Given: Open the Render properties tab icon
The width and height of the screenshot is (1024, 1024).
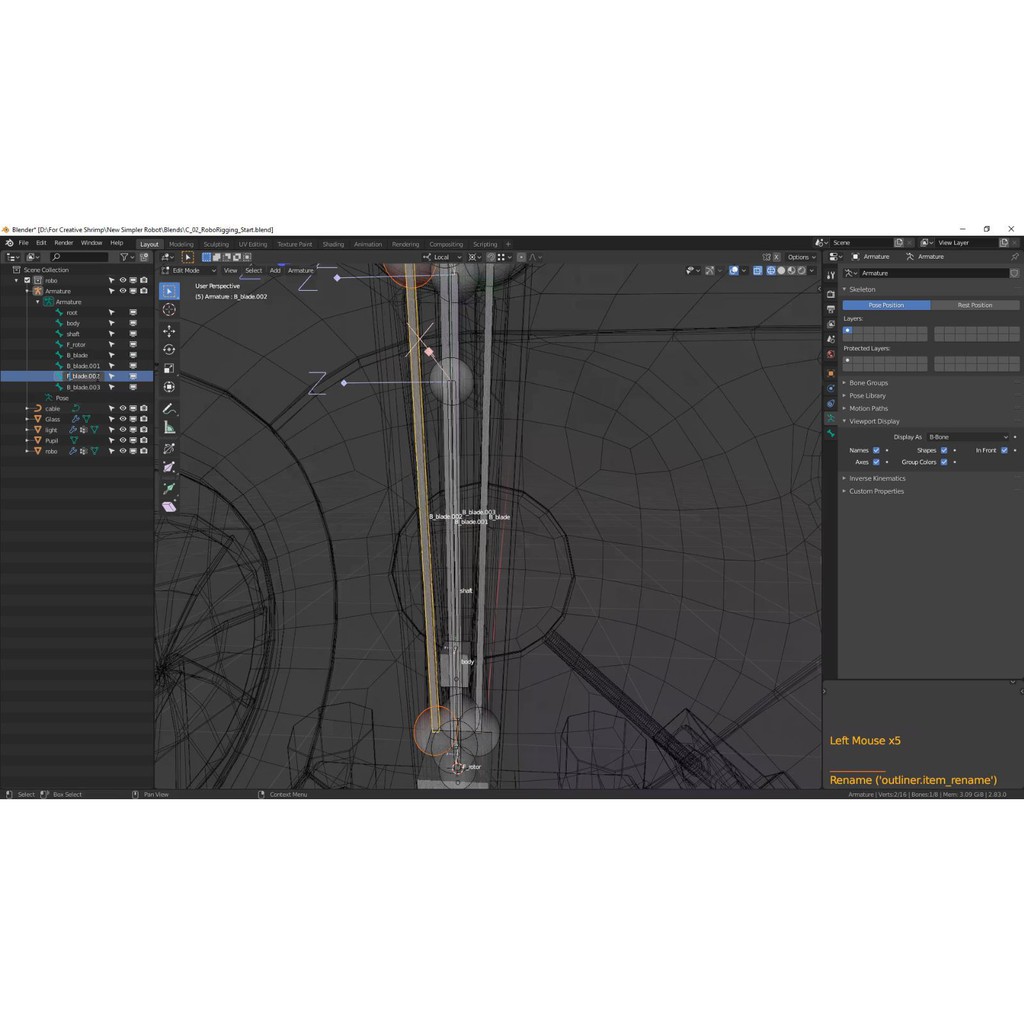Looking at the screenshot, I should [830, 295].
